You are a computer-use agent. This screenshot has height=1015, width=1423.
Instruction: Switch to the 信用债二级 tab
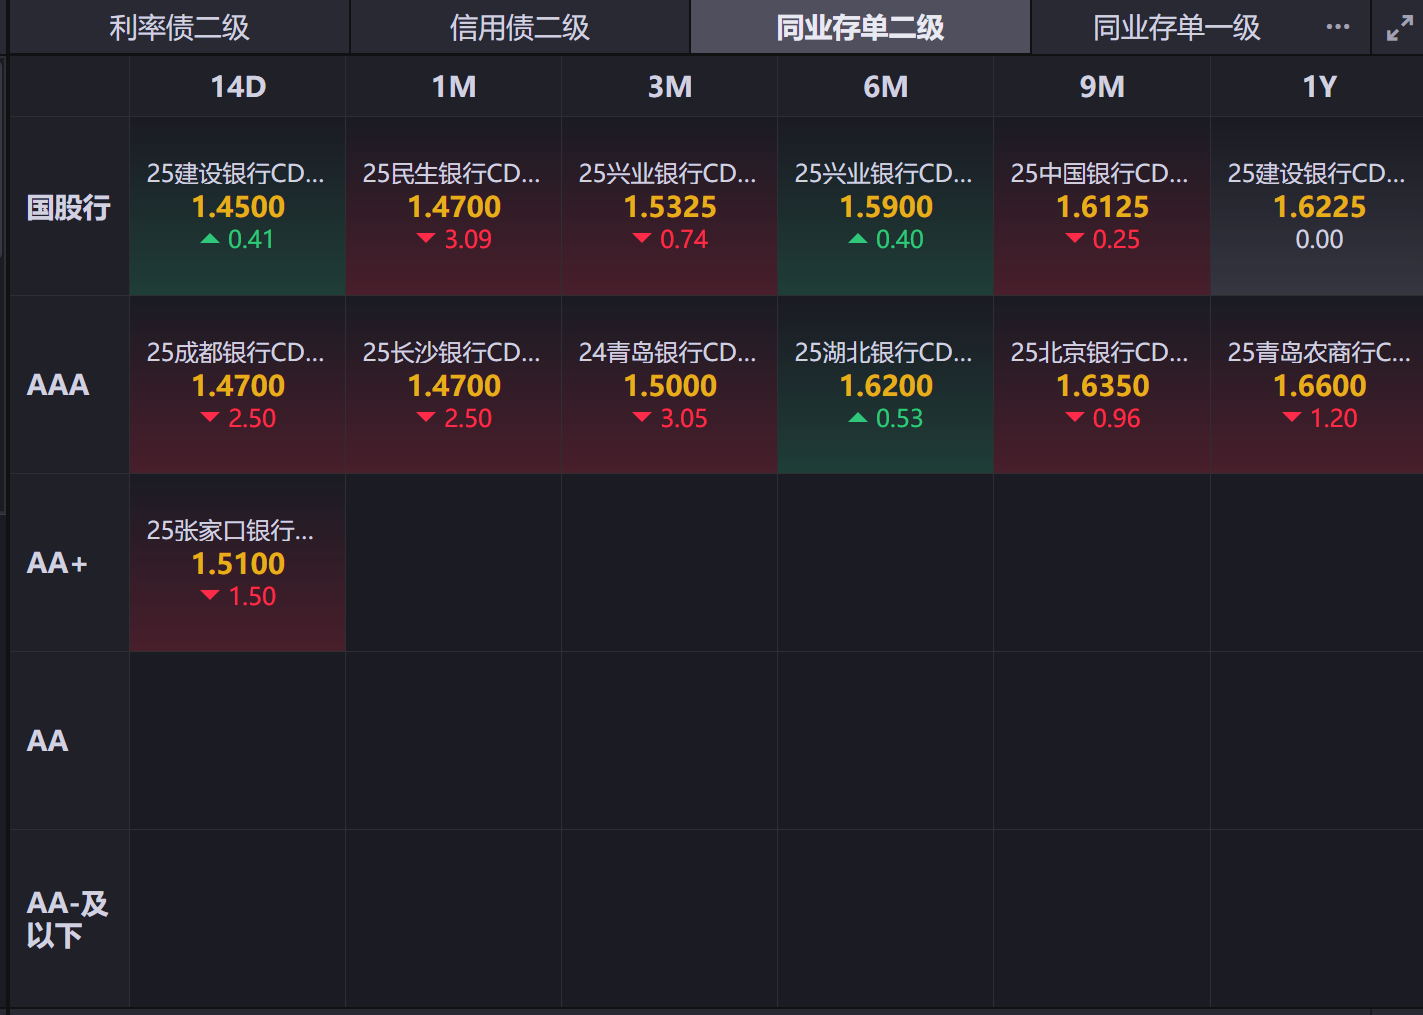point(520,27)
